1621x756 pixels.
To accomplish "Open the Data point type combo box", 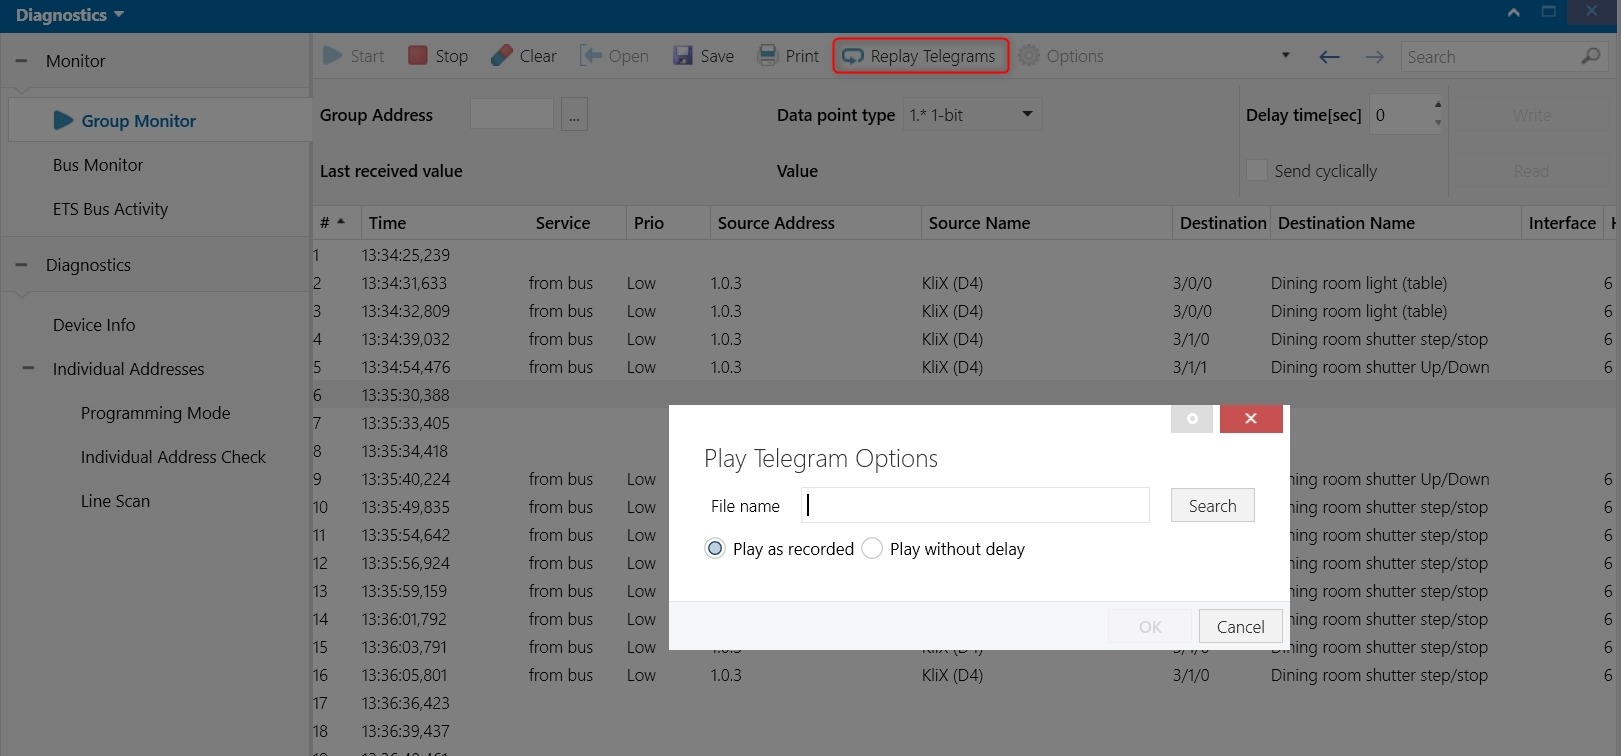I will (x=972, y=115).
